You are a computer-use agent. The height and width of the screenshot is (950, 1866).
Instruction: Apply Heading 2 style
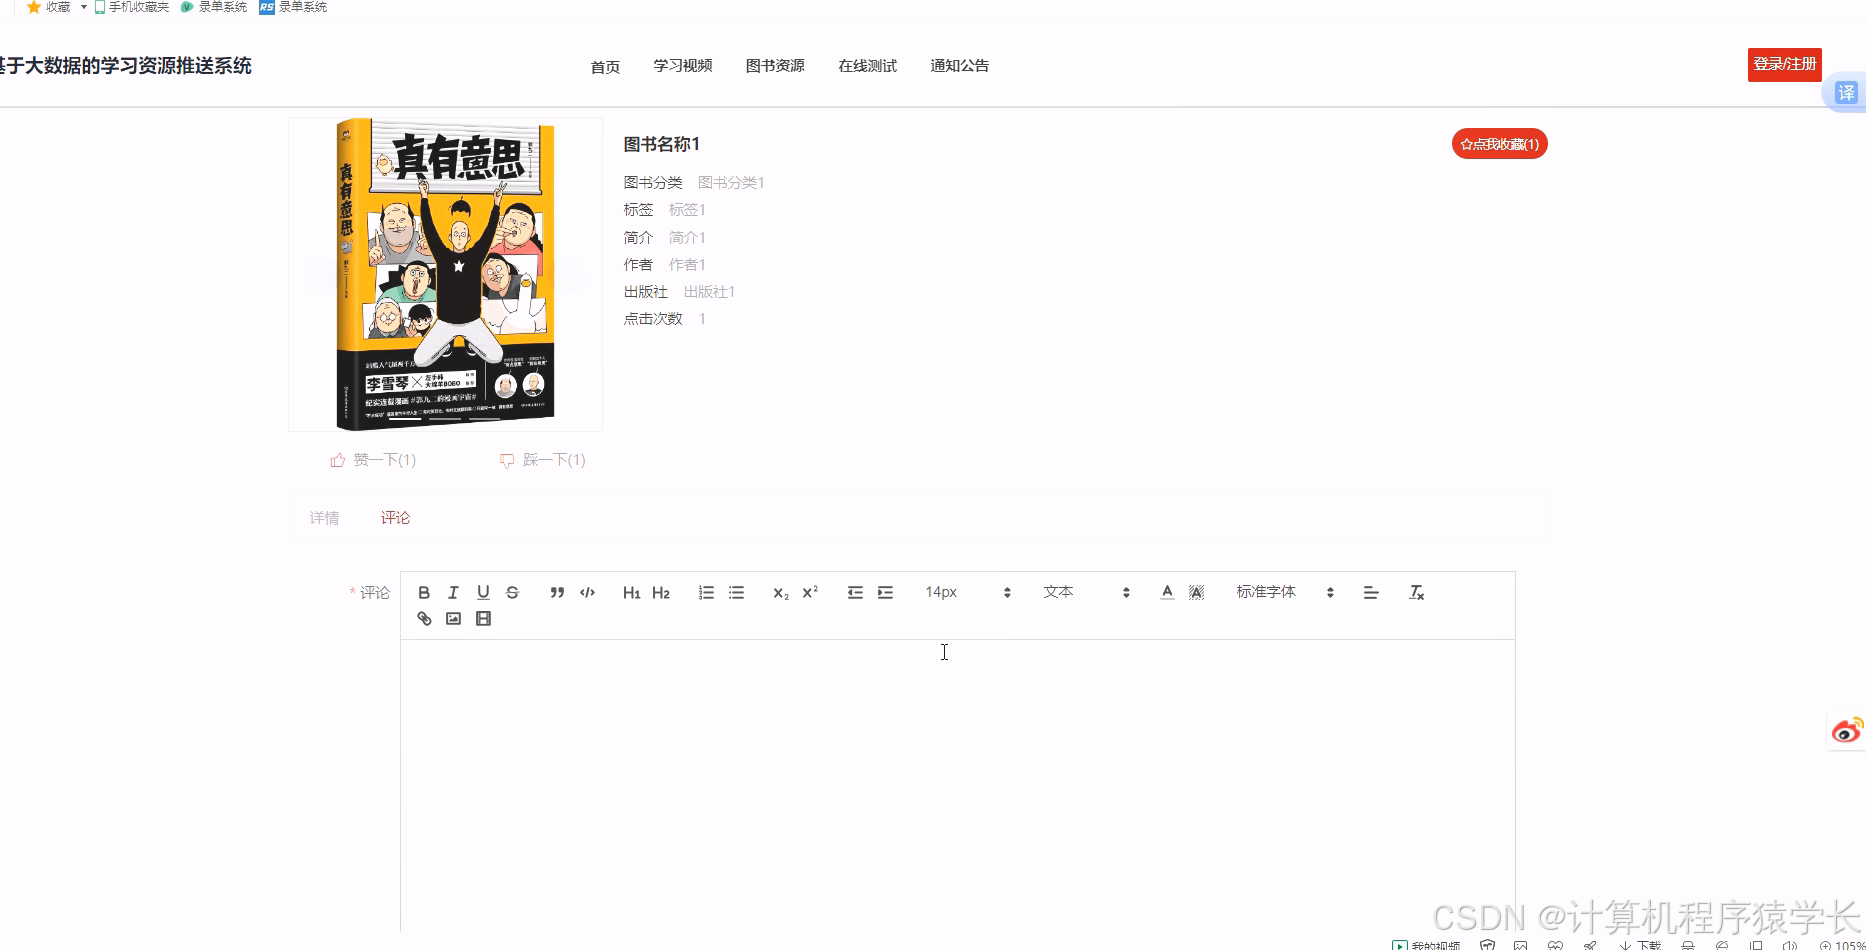click(661, 592)
